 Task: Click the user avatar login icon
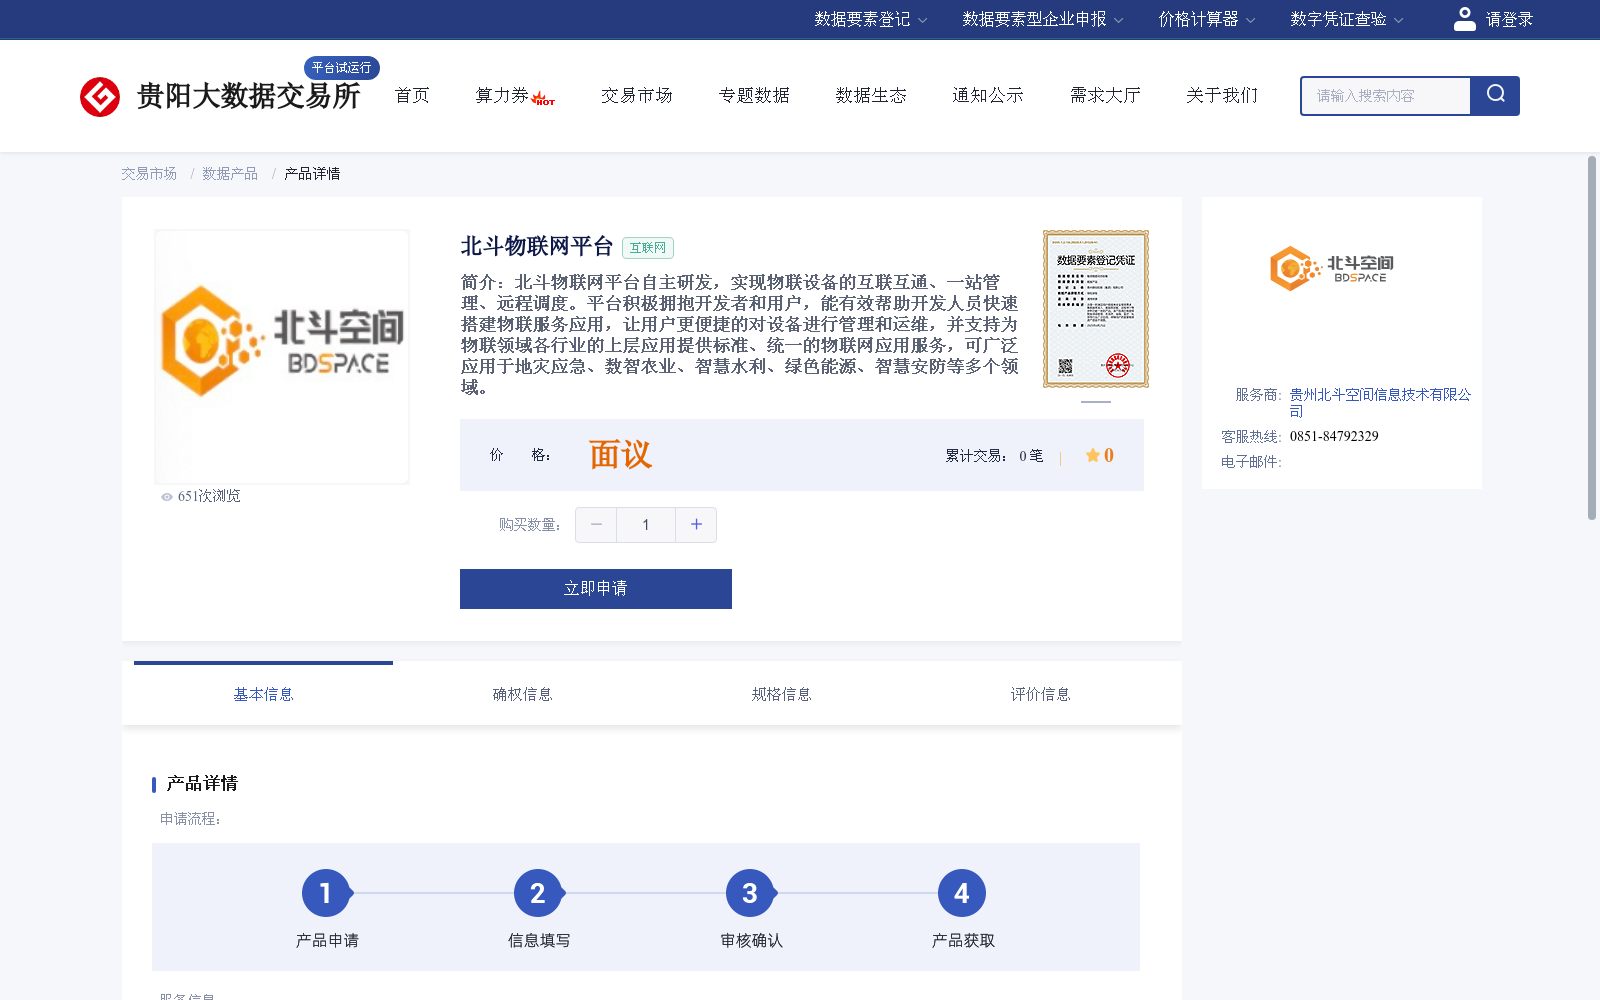(1464, 19)
